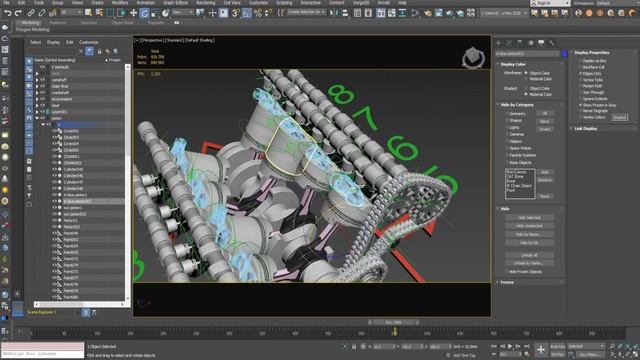
Task: Select Shaded Object Color radio button
Action: (x=526, y=88)
